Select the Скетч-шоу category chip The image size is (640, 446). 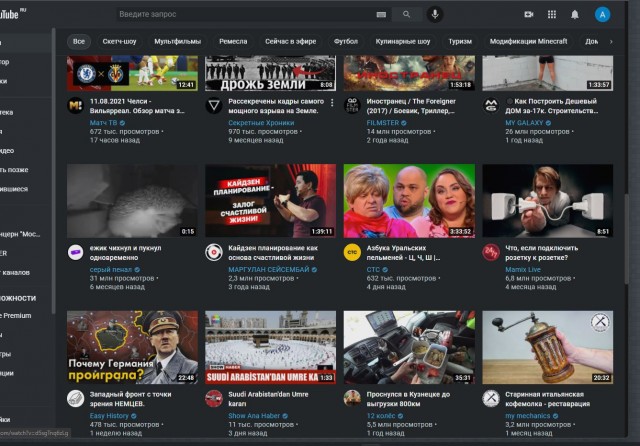[120, 42]
